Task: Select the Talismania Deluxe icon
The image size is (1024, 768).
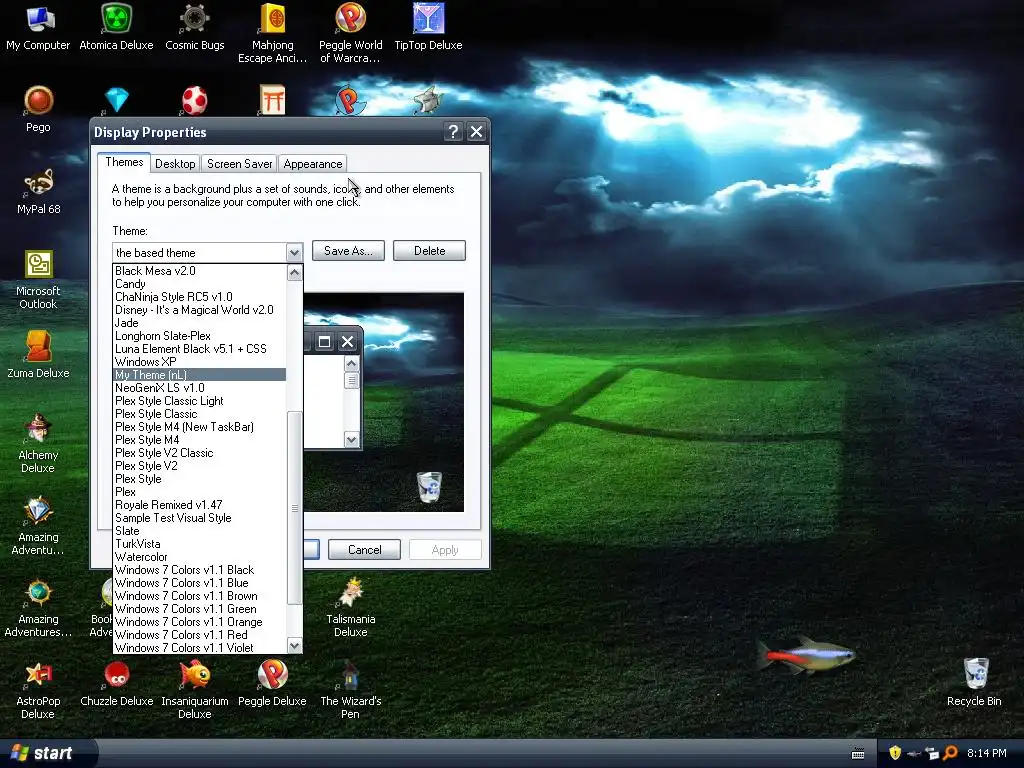Action: tap(351, 607)
